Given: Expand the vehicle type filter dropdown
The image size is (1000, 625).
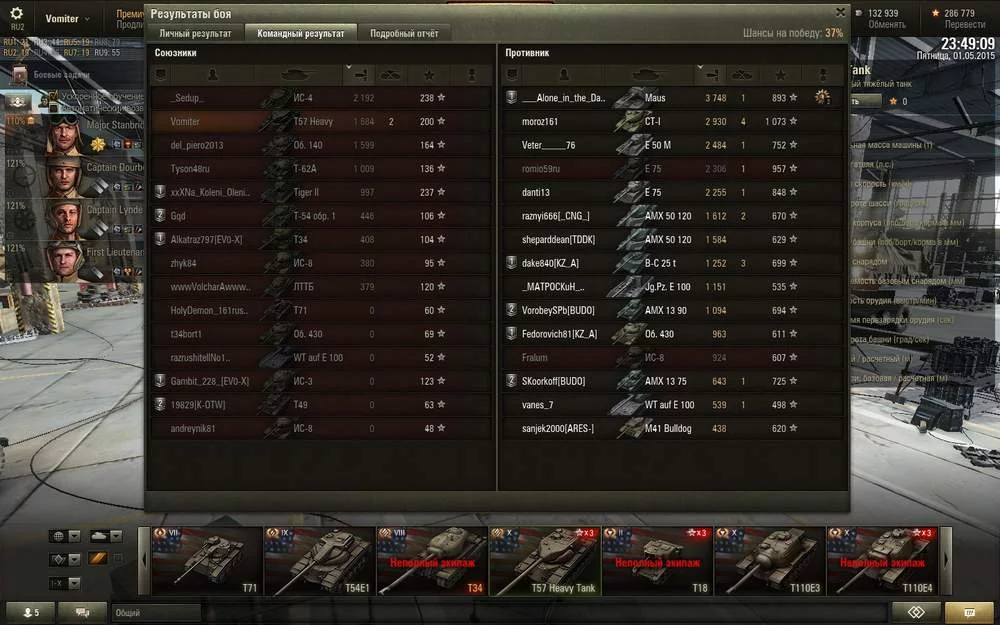Looking at the screenshot, I should coord(107,536).
